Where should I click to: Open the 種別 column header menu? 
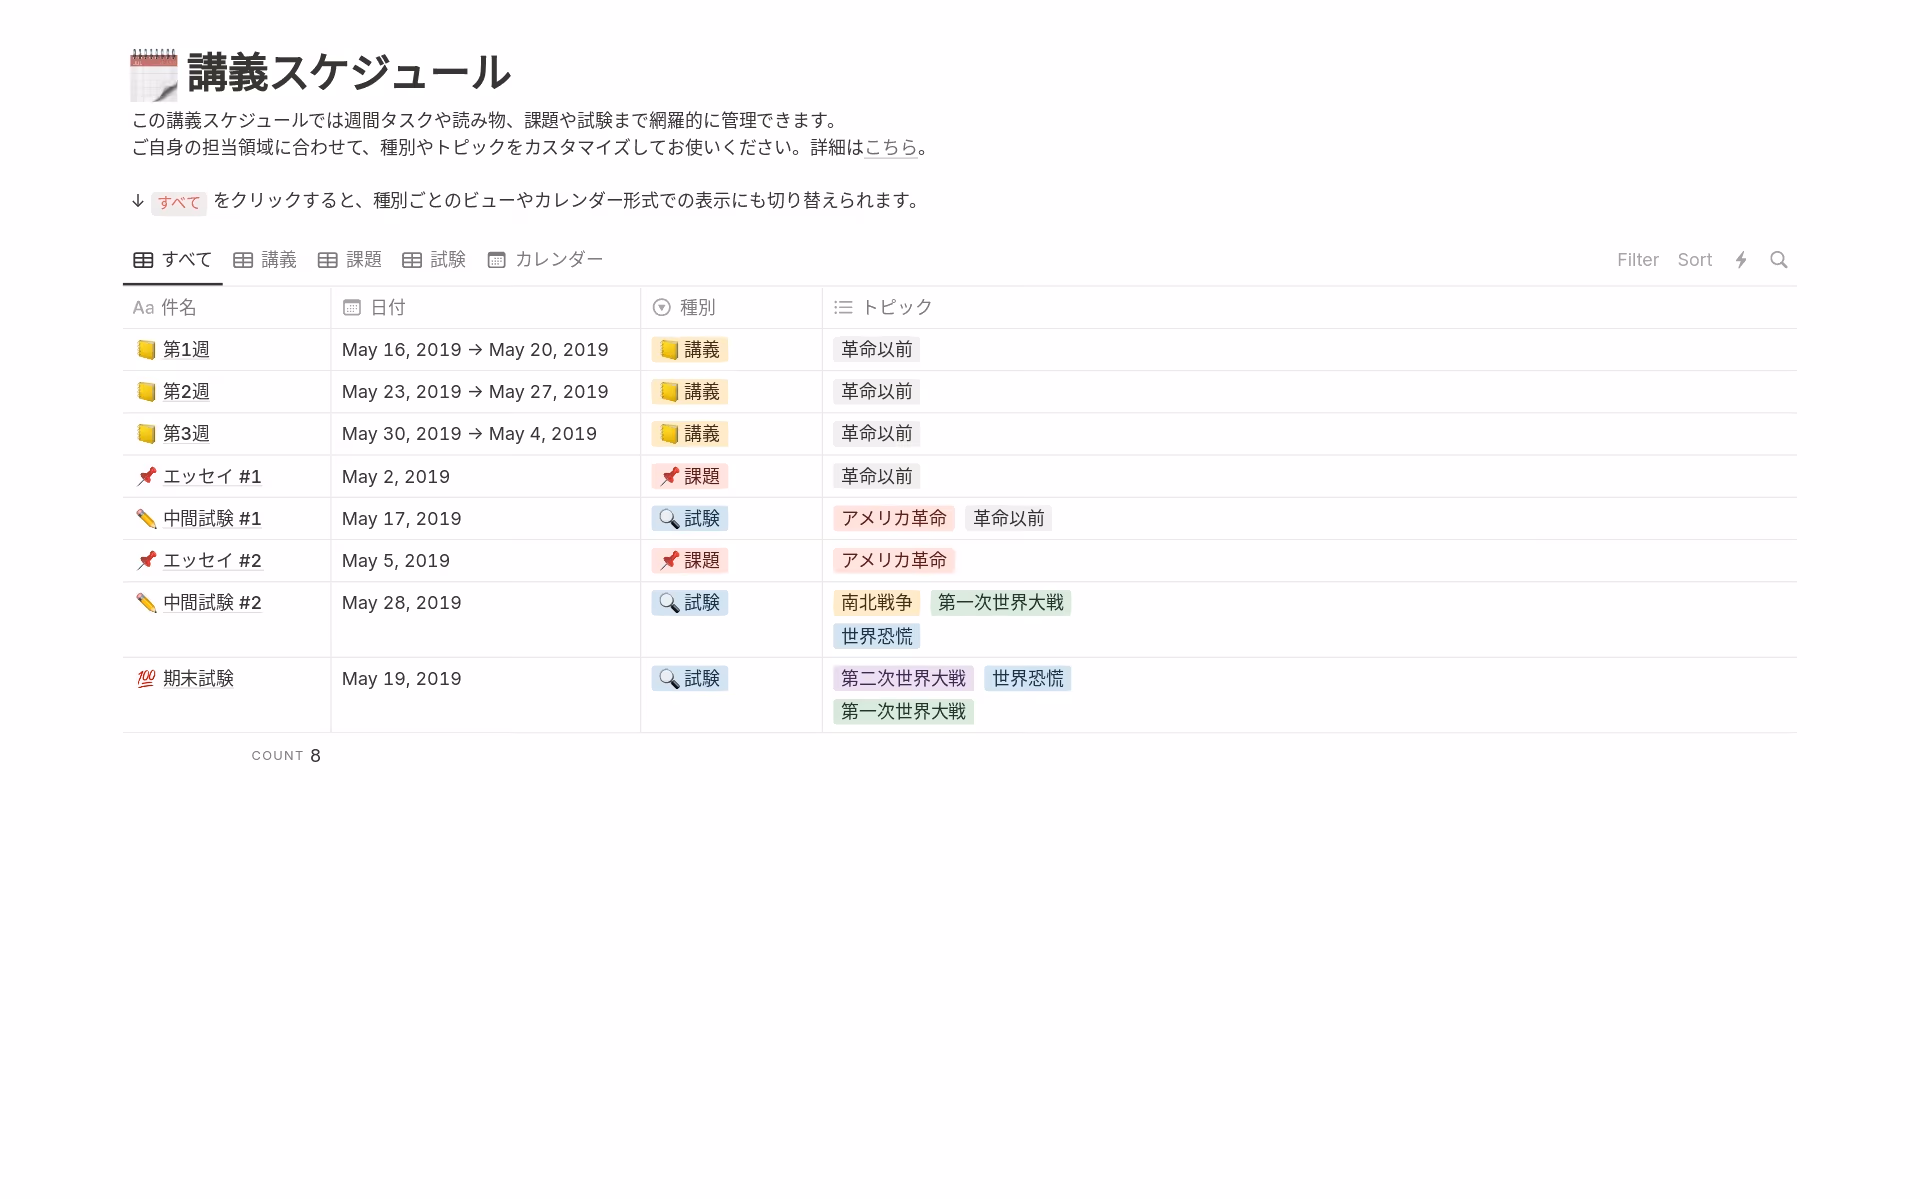[x=697, y=308]
